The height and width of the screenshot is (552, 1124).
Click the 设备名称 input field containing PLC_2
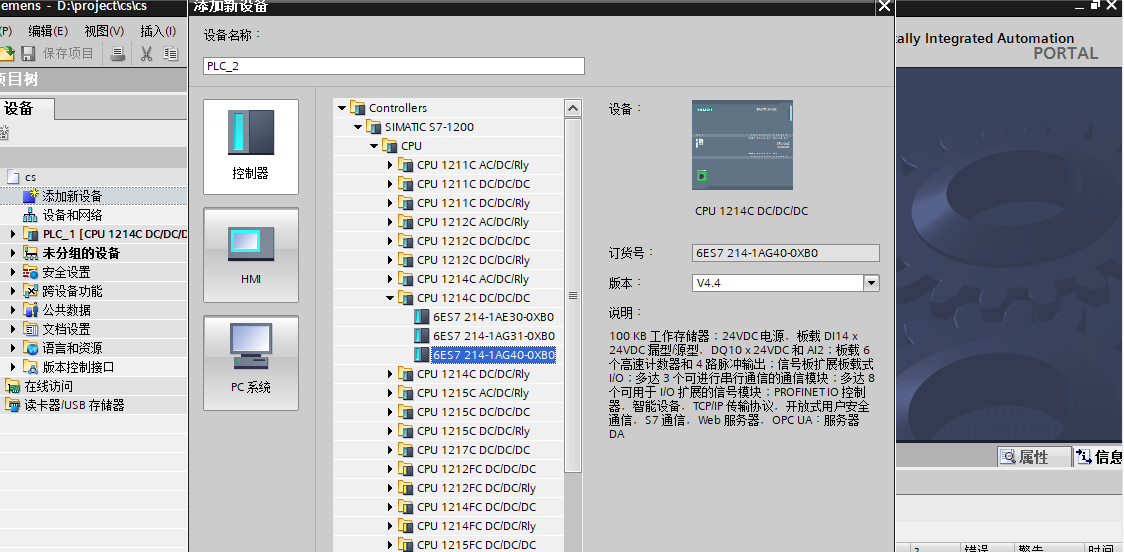(x=394, y=66)
